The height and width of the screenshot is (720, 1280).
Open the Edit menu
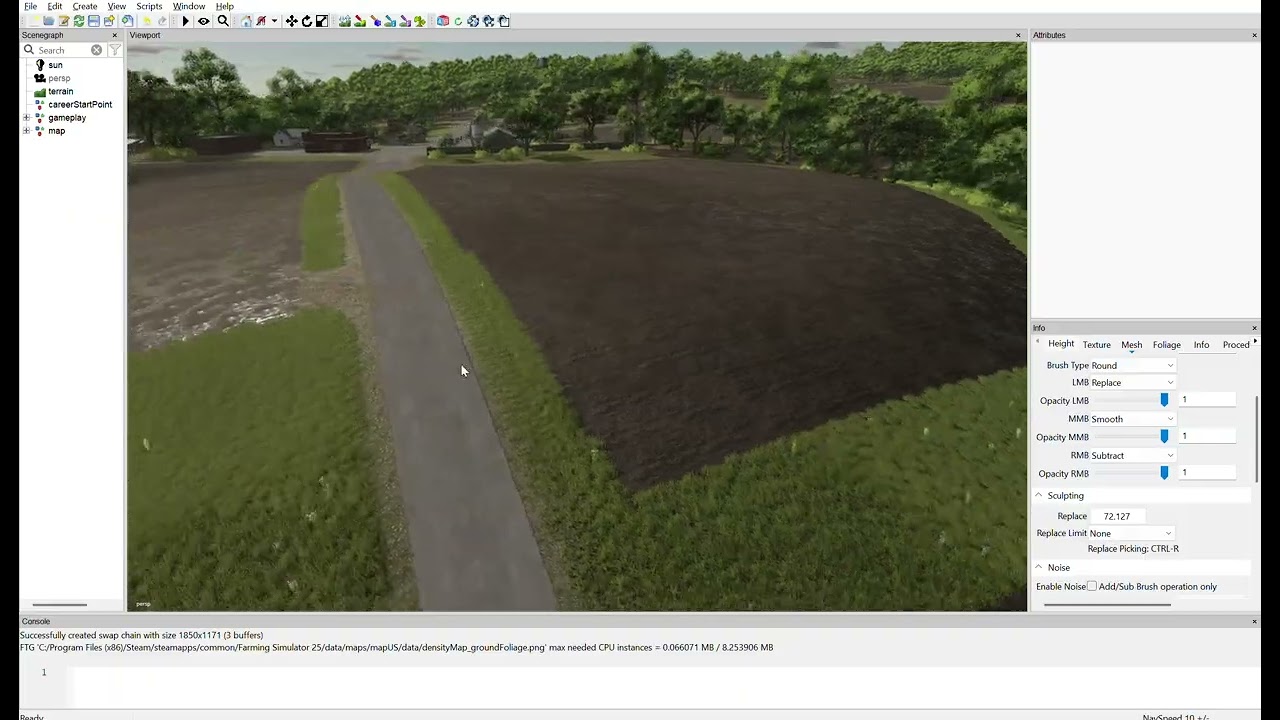(x=55, y=6)
